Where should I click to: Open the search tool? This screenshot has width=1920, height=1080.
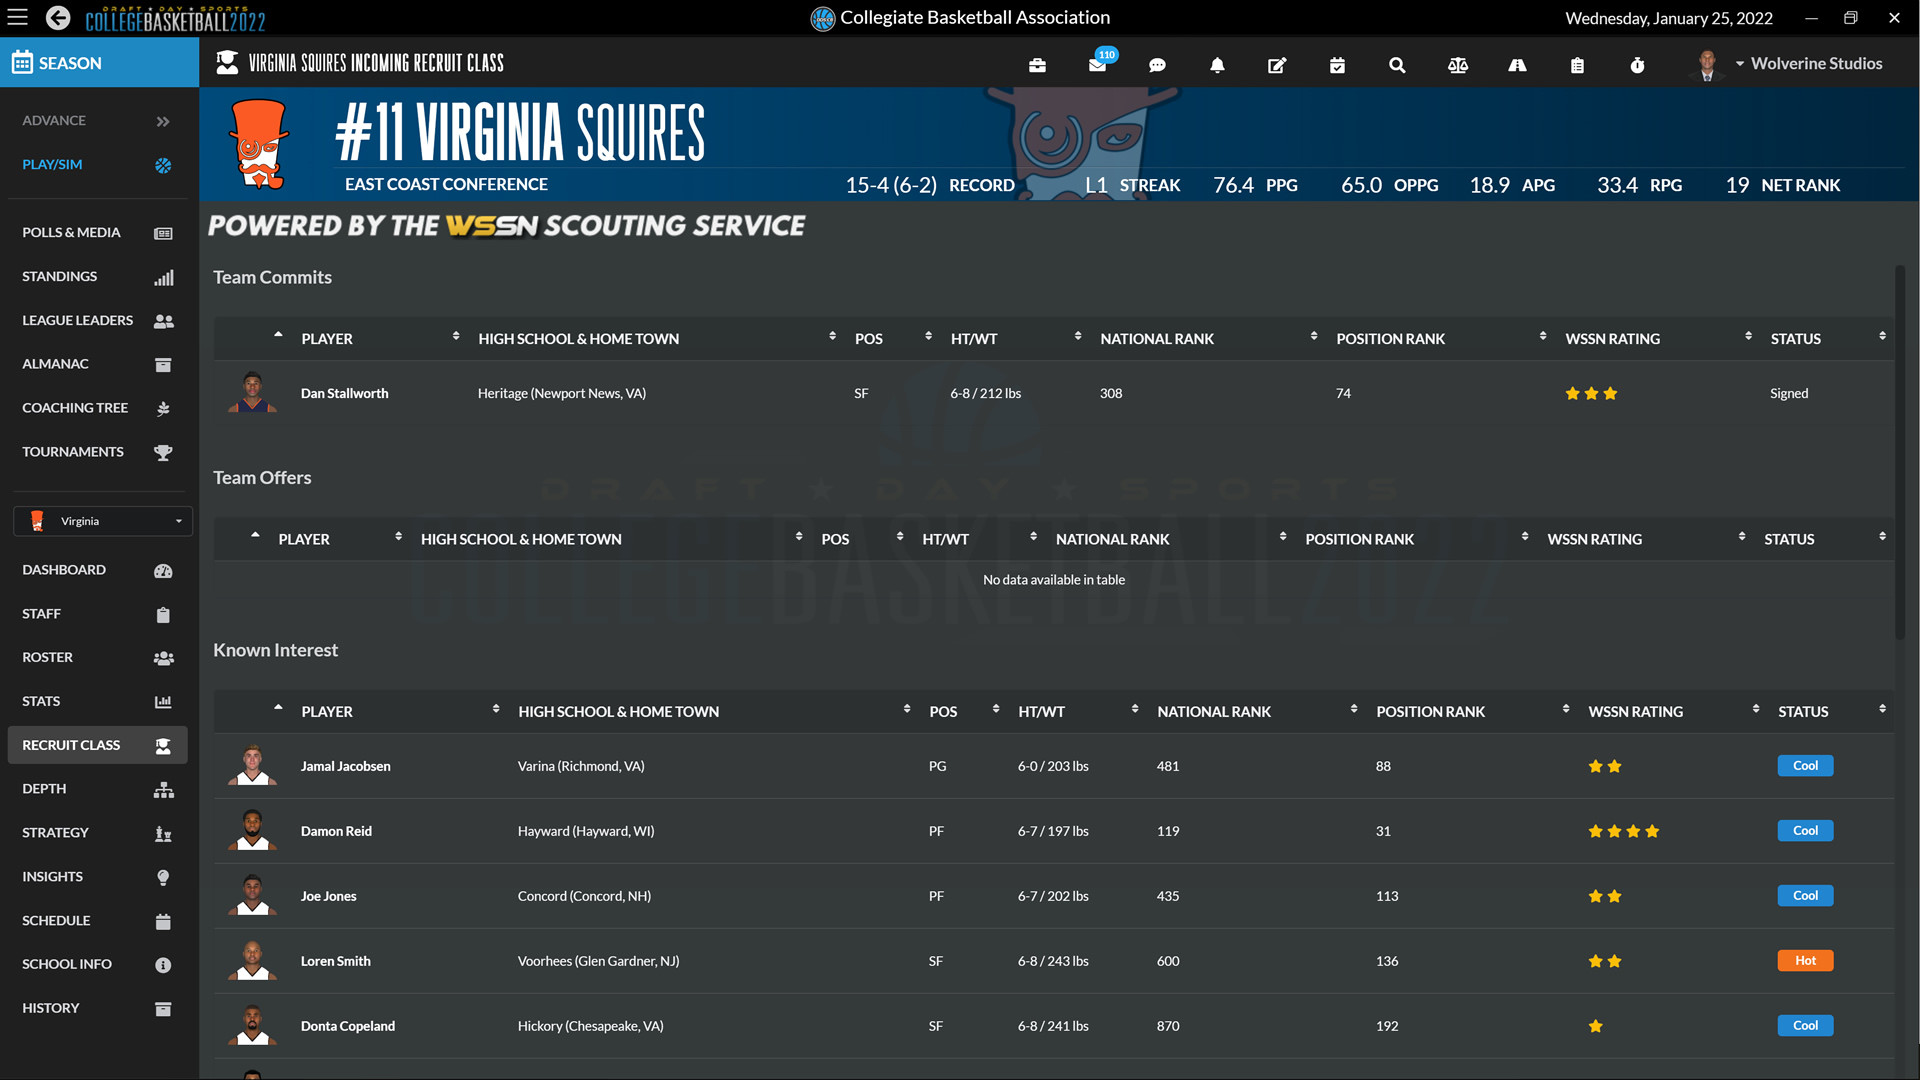pos(1397,66)
